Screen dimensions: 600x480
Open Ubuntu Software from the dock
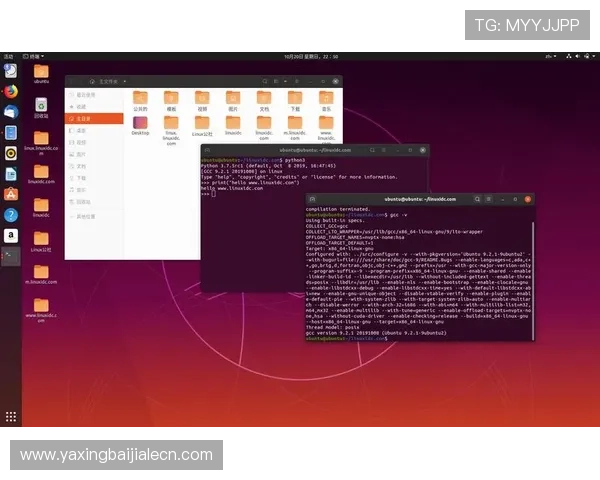[11, 194]
